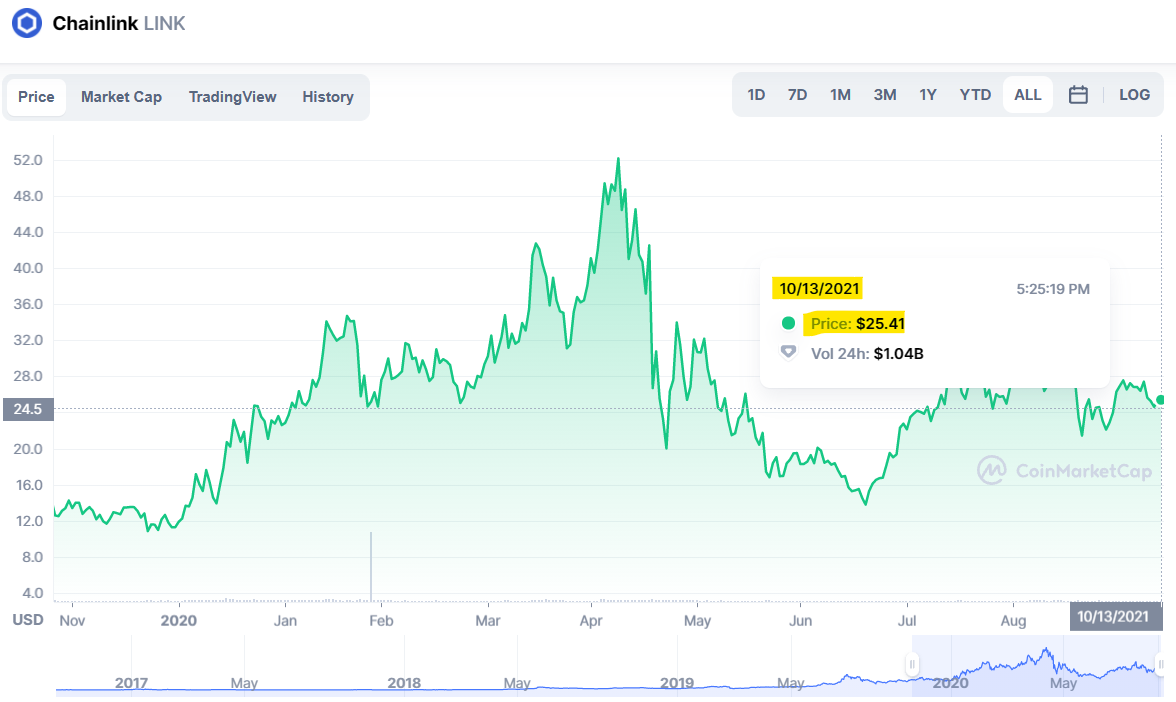Show the ALL time range
This screenshot has width=1176, height=702.
click(x=1028, y=94)
